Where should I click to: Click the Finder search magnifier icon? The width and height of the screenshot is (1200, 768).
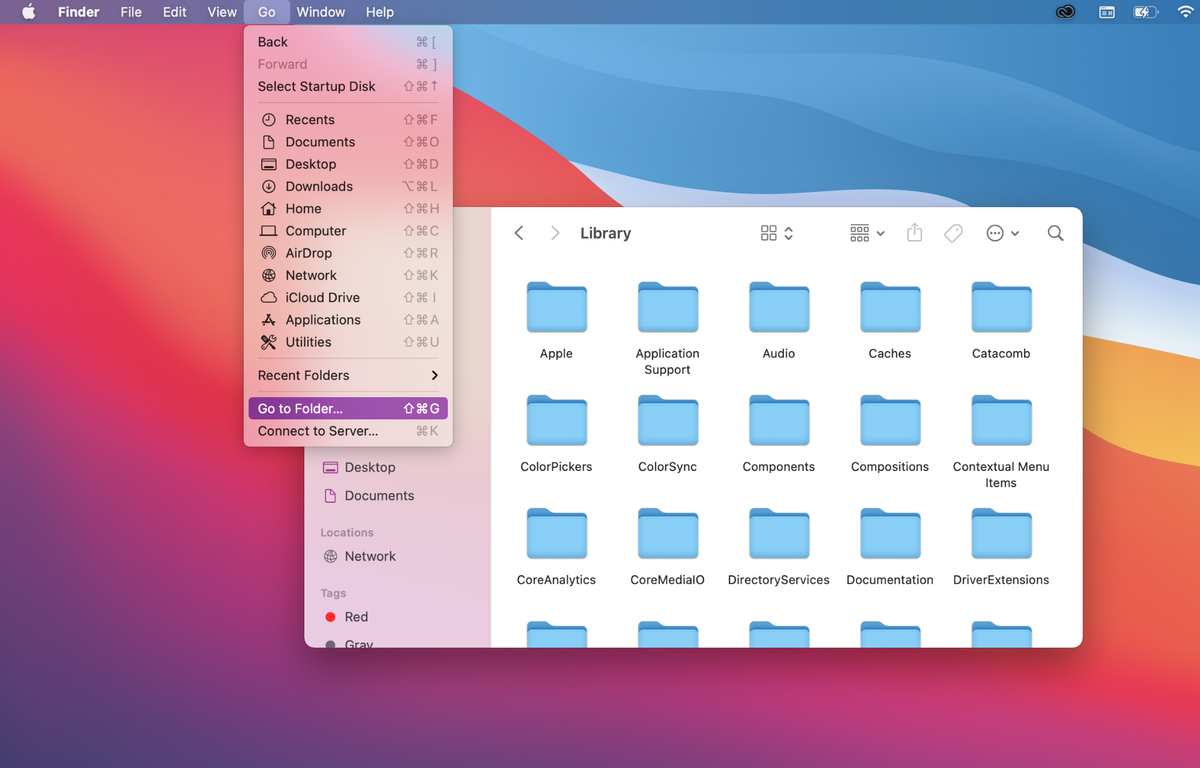click(x=1055, y=233)
